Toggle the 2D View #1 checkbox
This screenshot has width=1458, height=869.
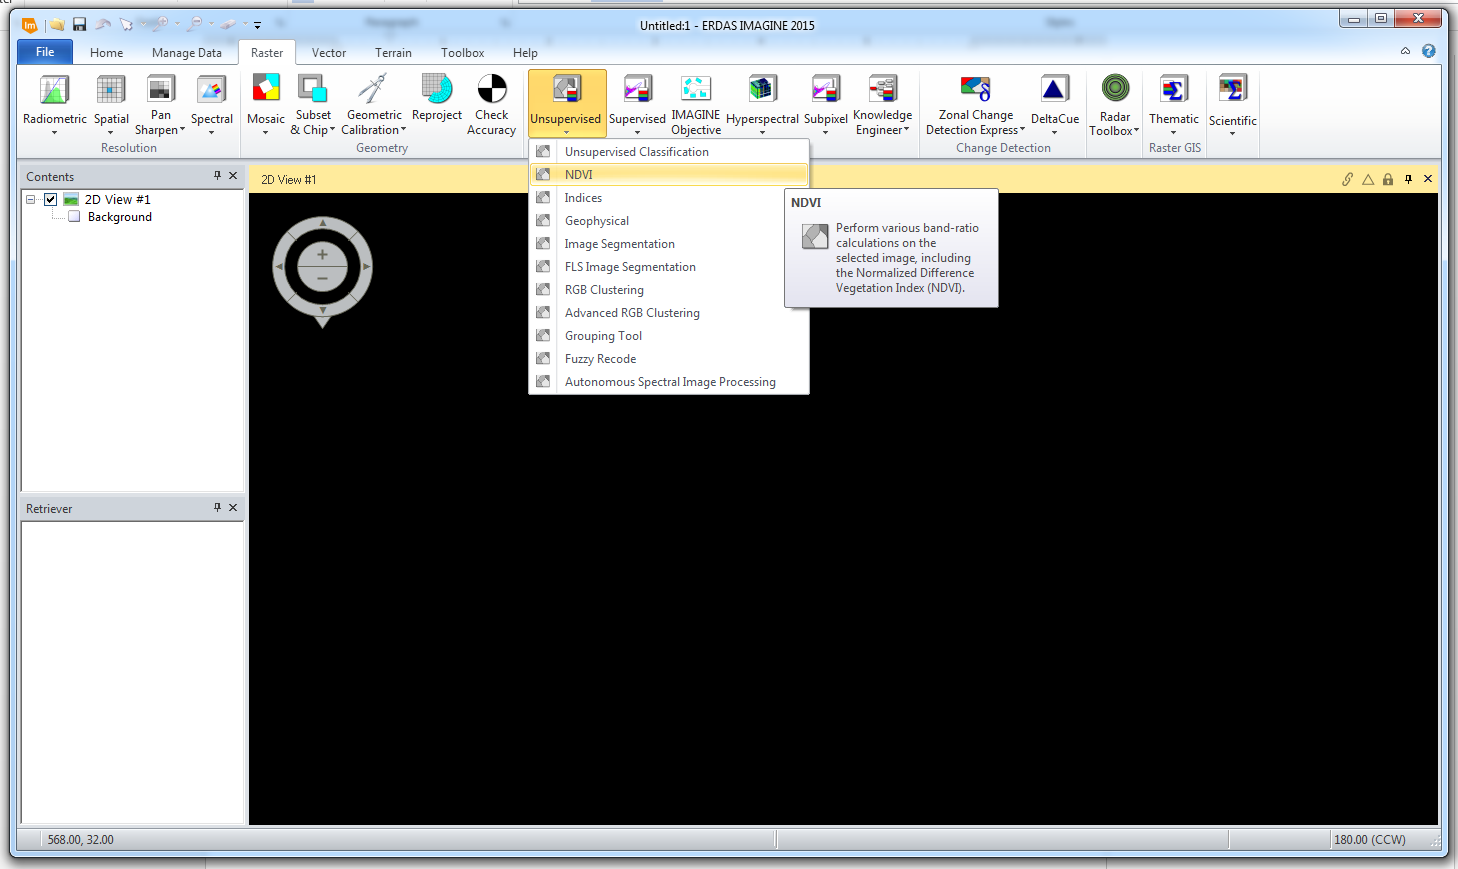click(50, 200)
